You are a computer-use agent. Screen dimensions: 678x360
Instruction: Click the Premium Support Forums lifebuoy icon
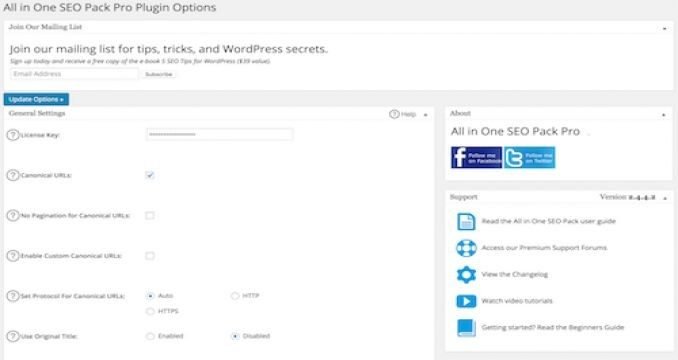point(466,248)
